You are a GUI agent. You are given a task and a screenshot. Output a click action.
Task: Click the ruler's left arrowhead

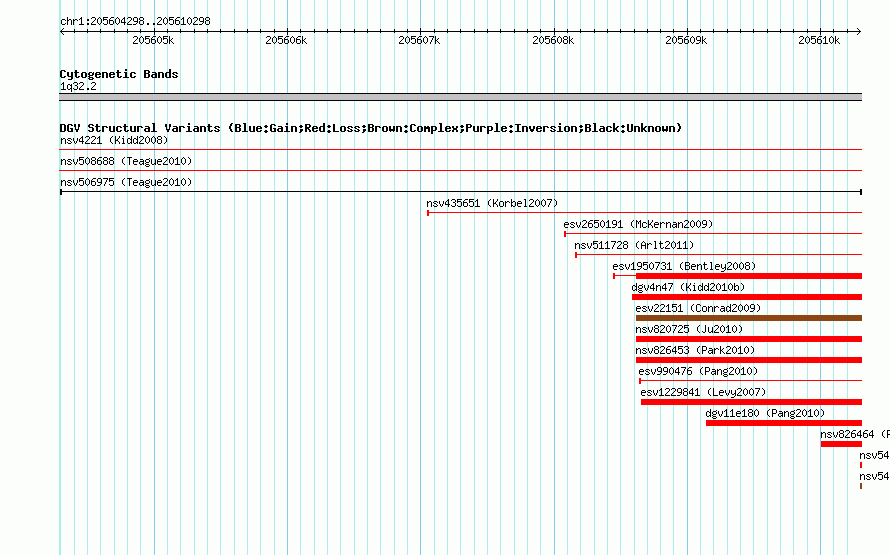pyautogui.click(x=62, y=31)
